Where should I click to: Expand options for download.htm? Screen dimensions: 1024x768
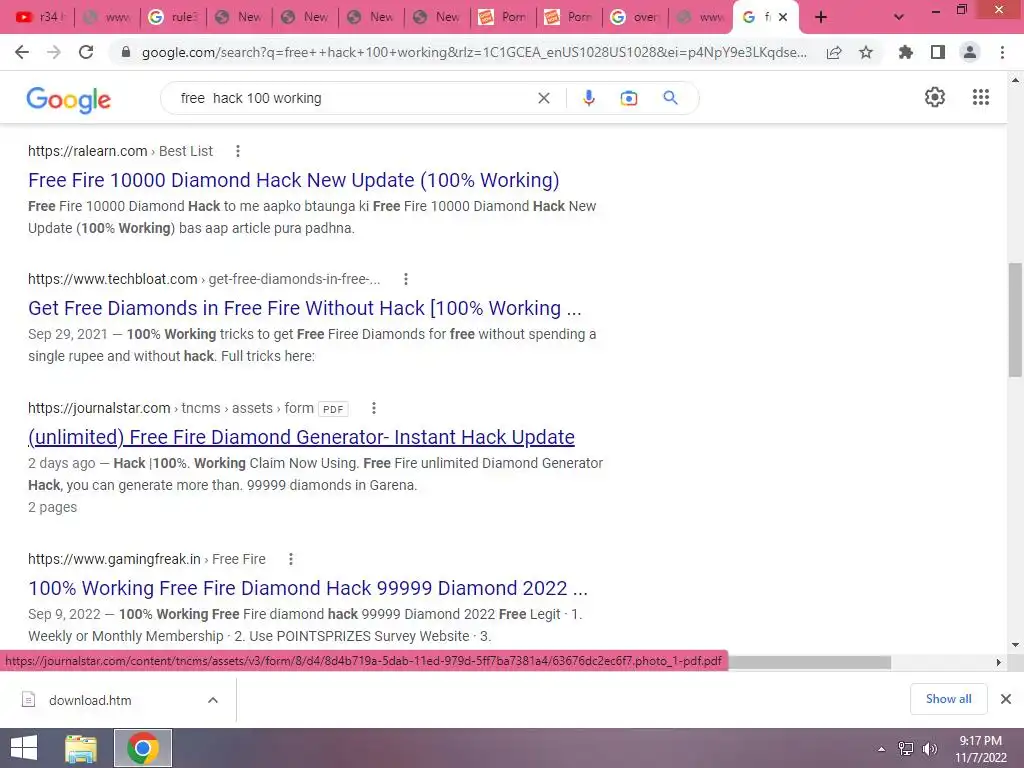pos(212,700)
